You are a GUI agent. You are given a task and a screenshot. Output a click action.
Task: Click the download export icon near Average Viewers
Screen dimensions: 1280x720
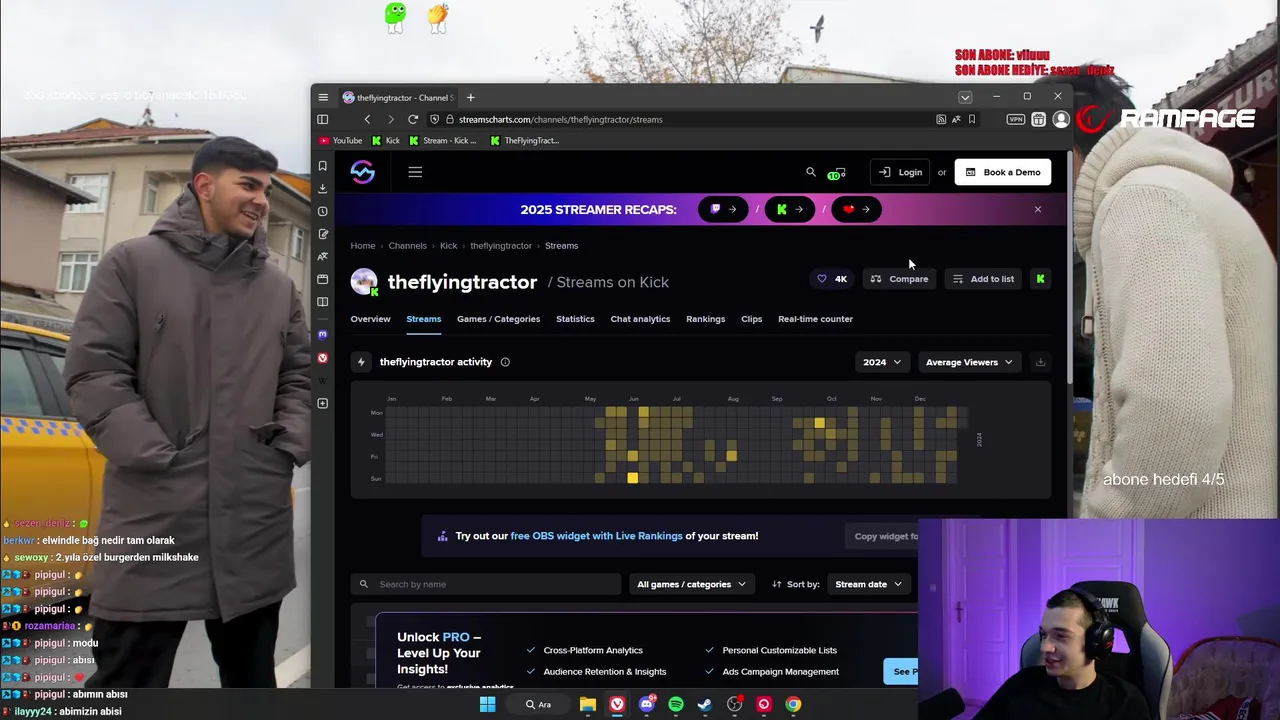[1040, 362]
